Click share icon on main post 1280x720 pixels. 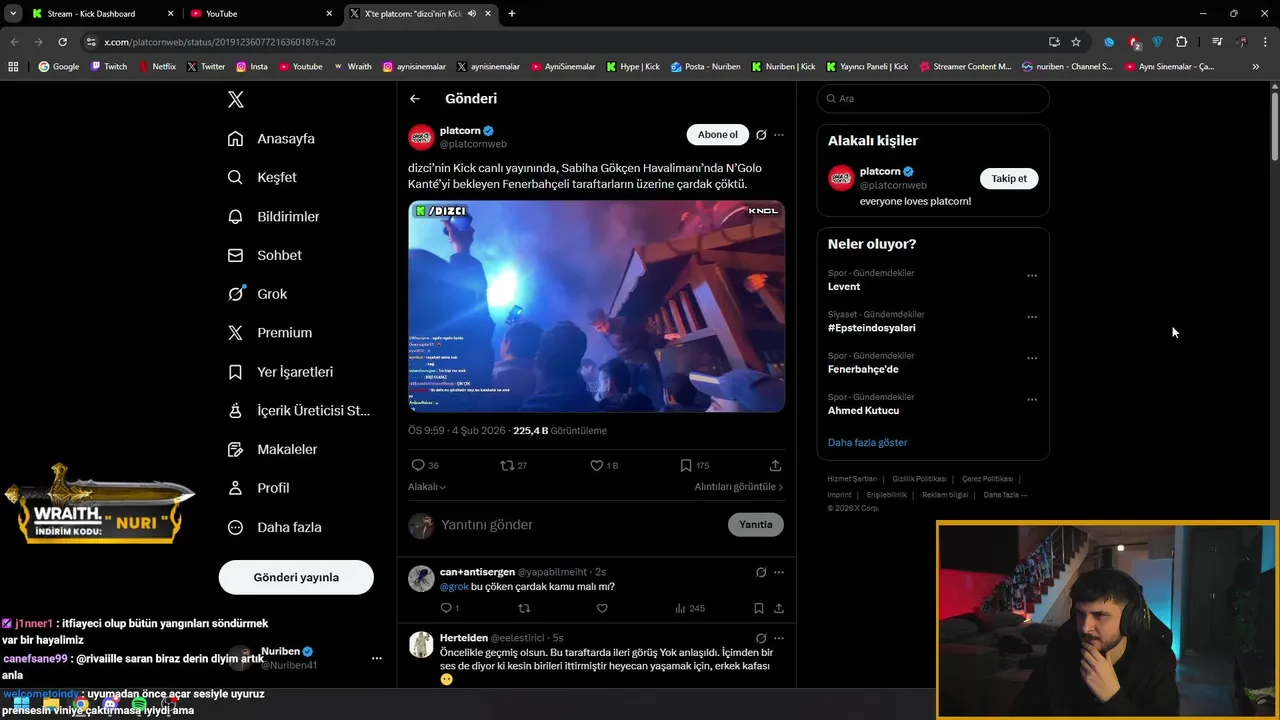click(775, 465)
